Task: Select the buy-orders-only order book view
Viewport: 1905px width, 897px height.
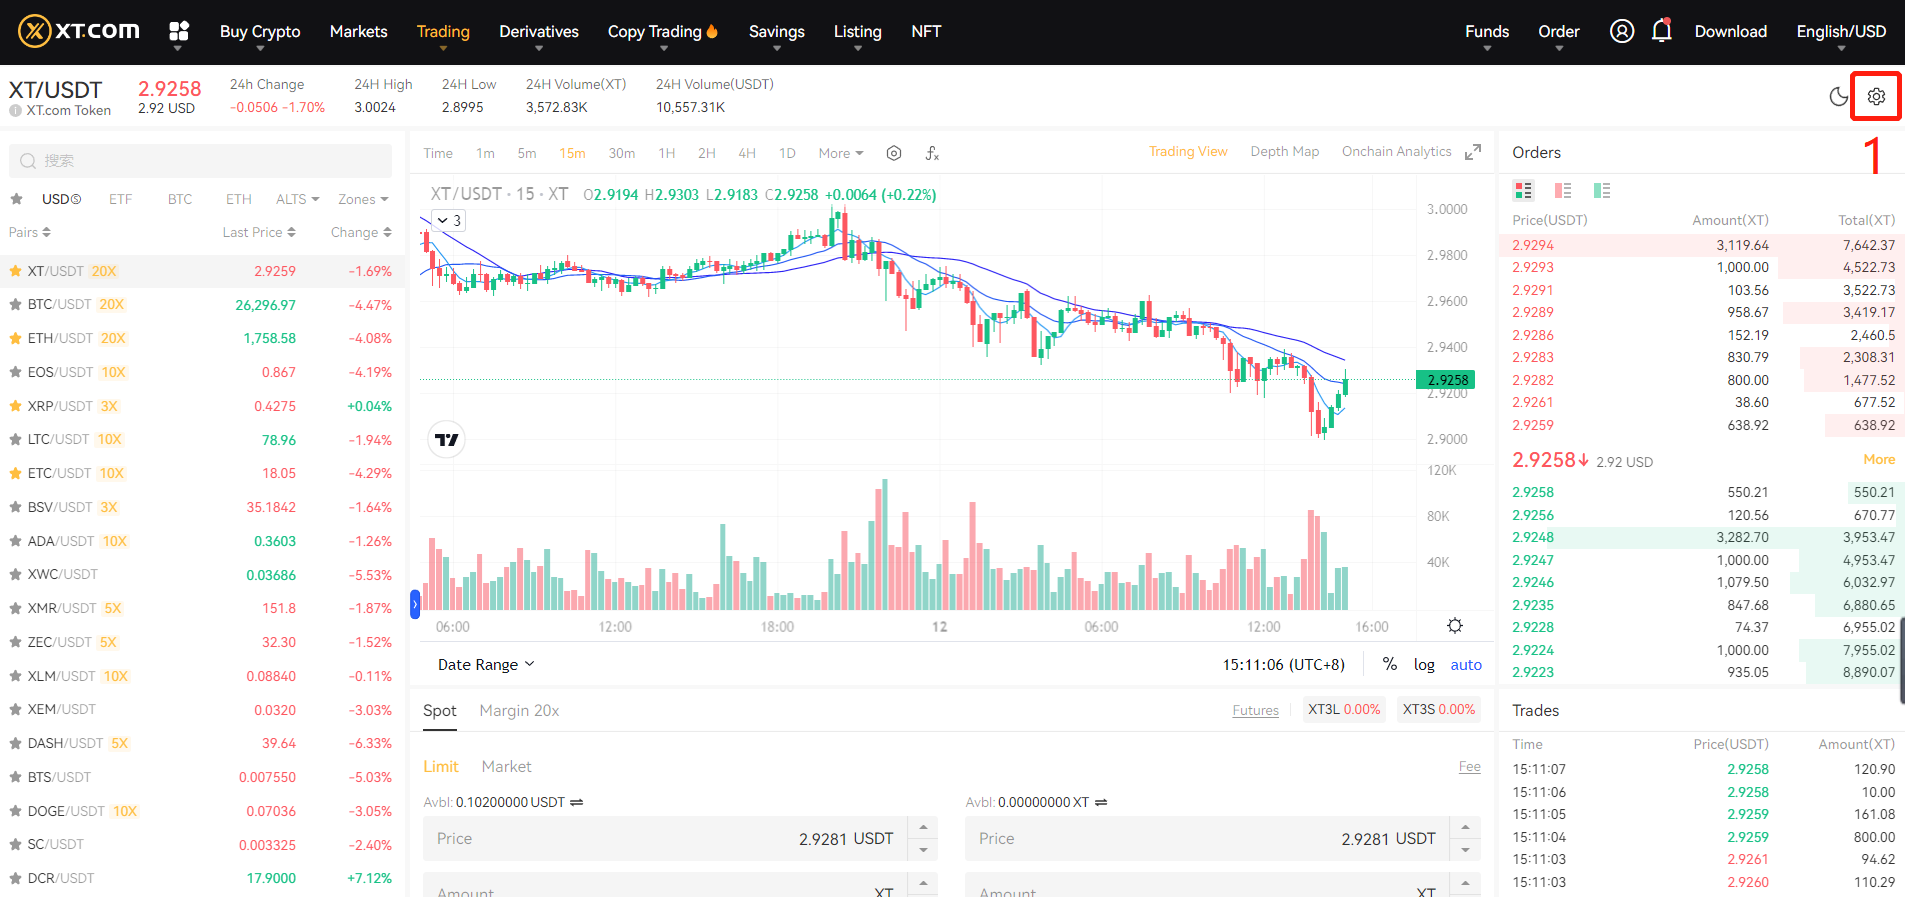Action: (x=1602, y=190)
